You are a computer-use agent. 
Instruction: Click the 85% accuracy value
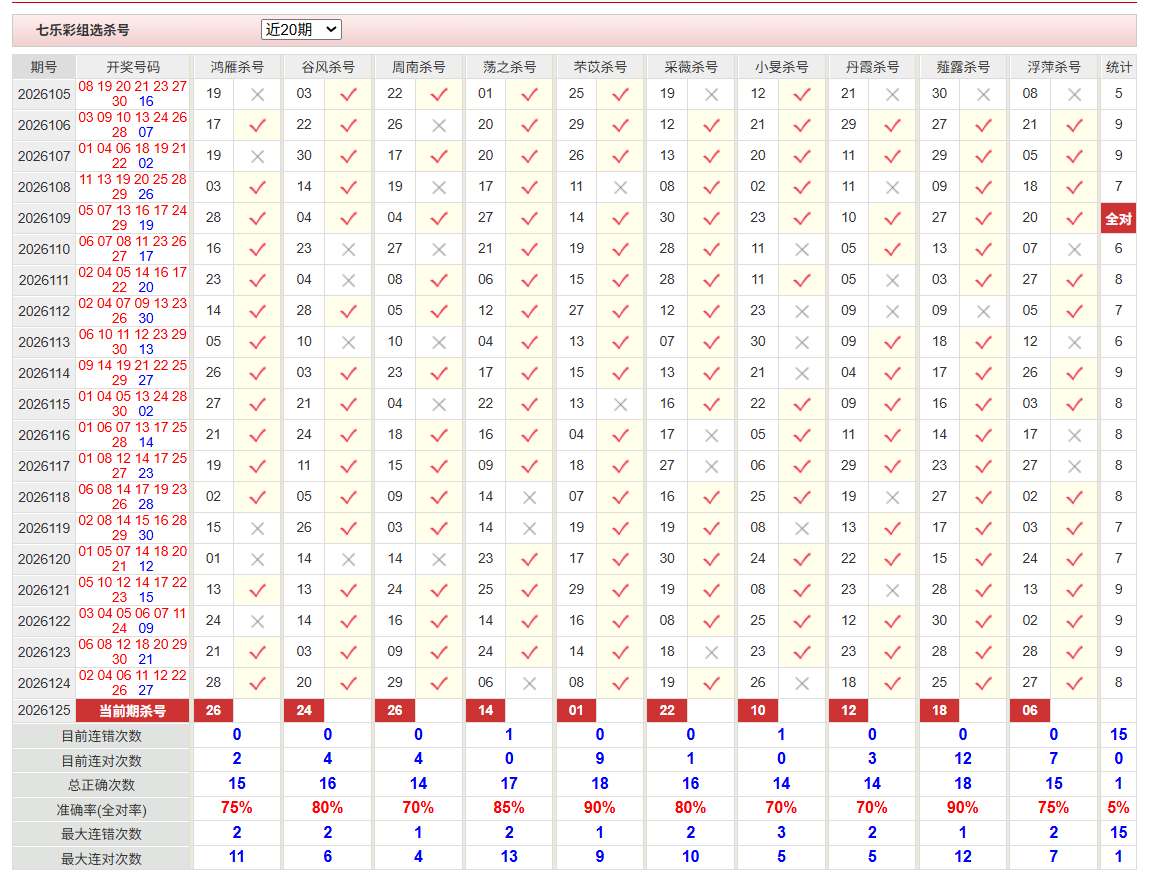[509, 808]
